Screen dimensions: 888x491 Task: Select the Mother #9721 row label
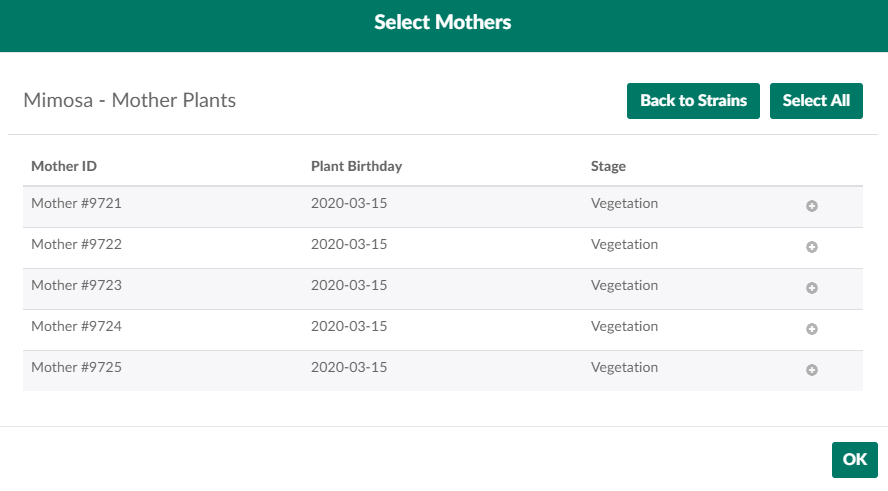(76, 204)
